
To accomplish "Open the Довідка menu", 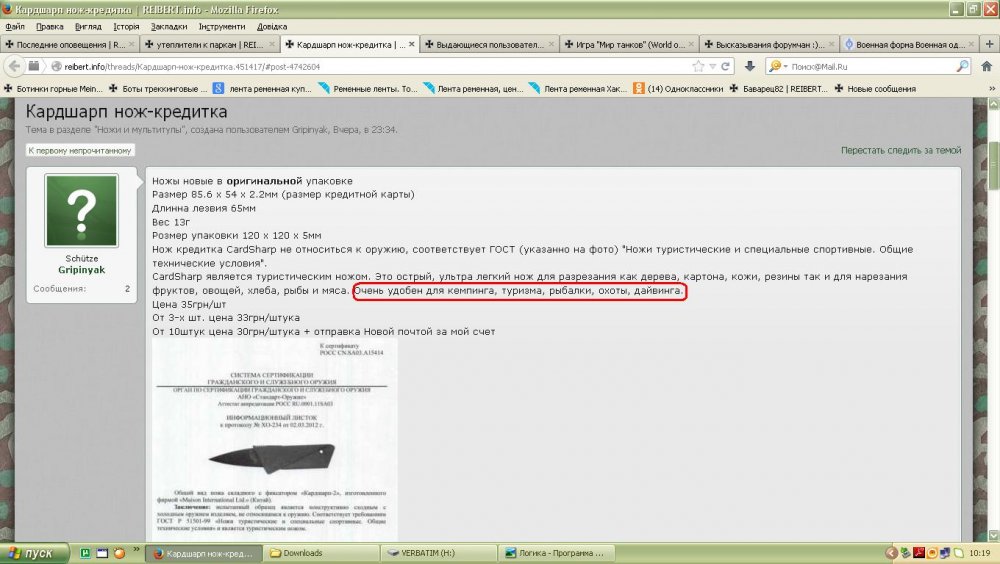I will coord(272,26).
